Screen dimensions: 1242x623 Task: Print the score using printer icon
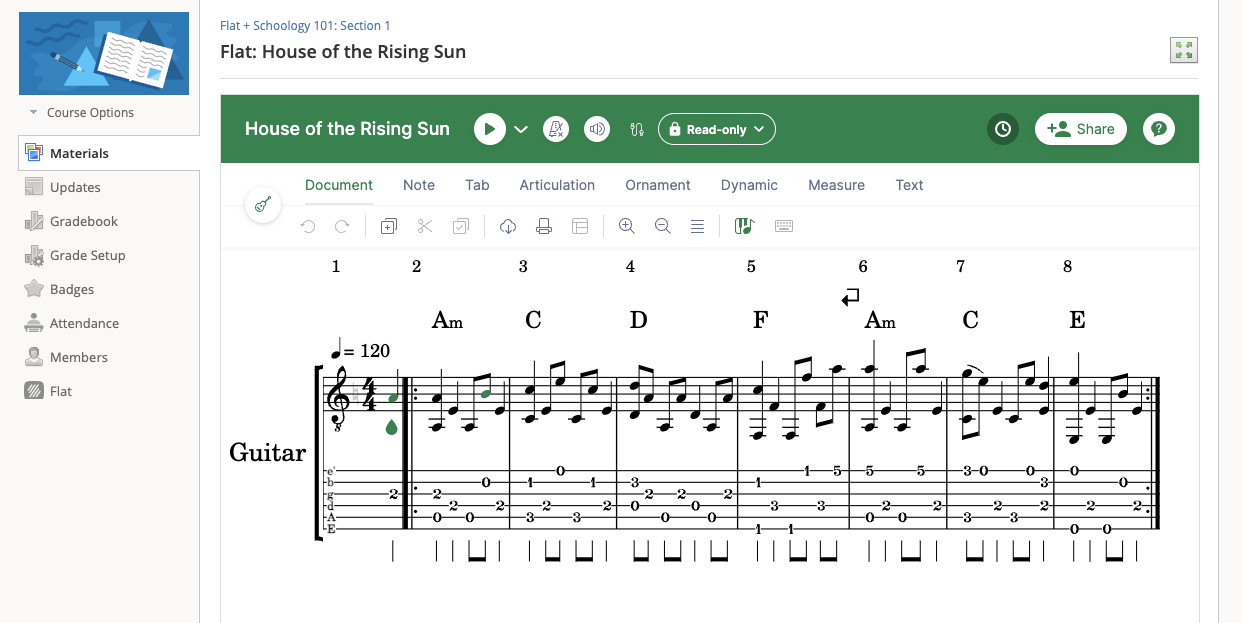click(x=544, y=227)
